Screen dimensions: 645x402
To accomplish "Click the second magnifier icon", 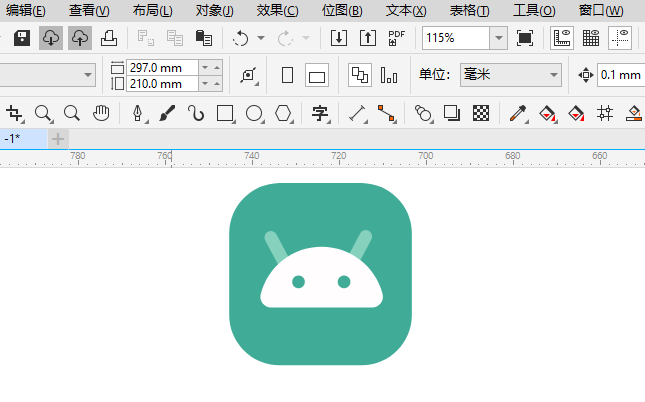I will 72,113.
